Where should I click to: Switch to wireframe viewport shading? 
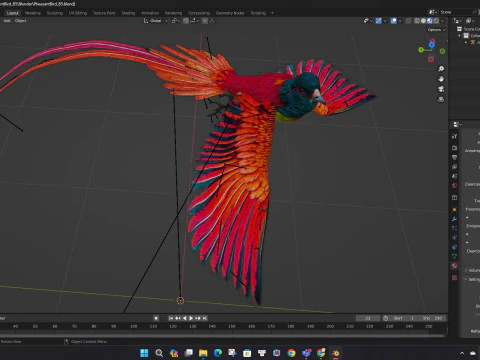pyautogui.click(x=417, y=21)
